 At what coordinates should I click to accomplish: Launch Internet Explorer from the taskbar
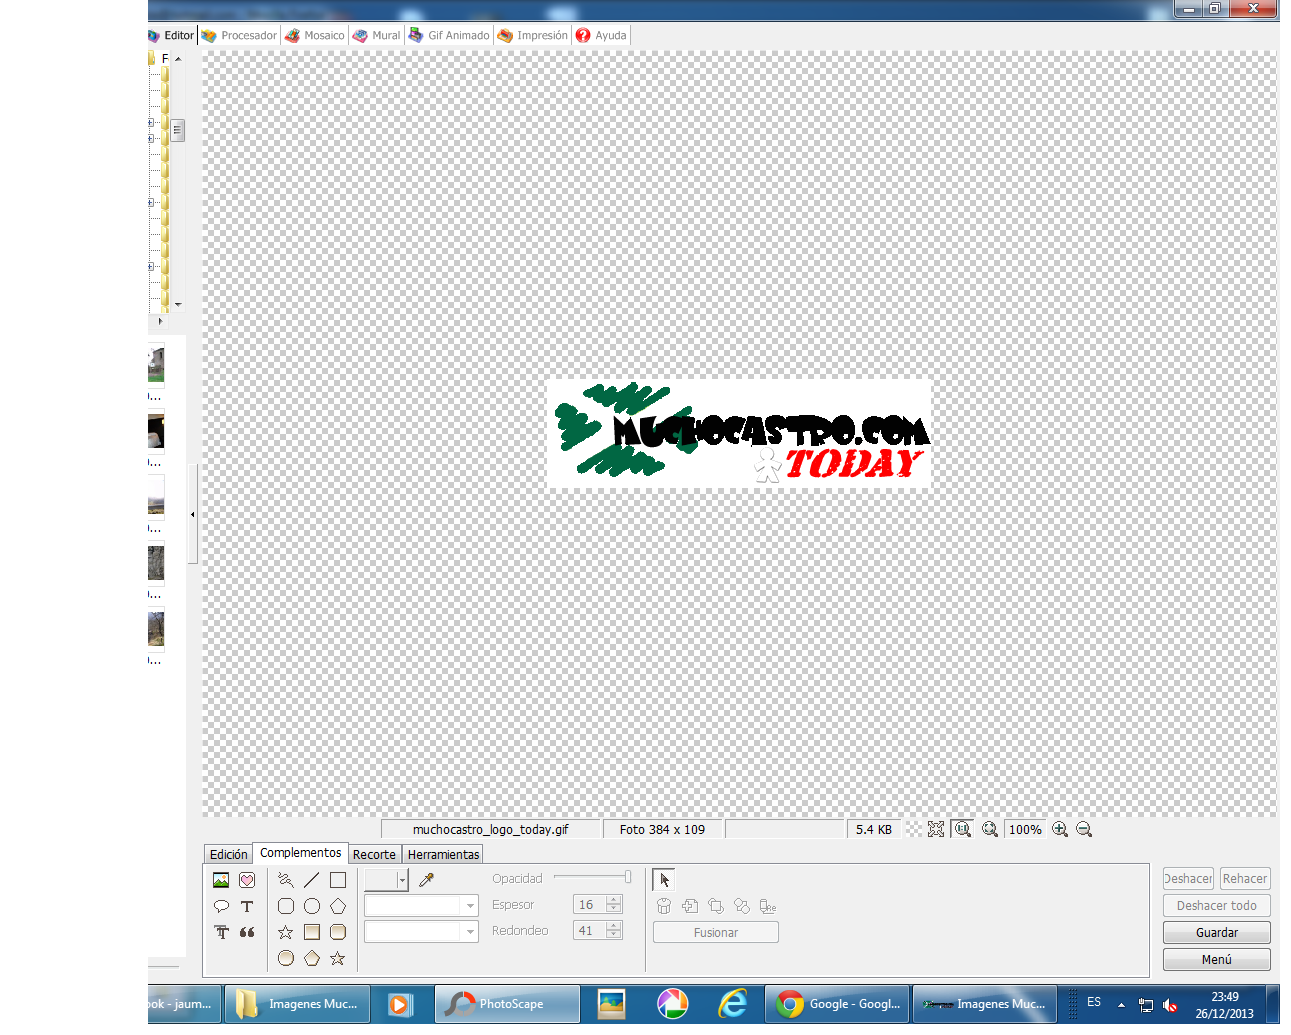[733, 1004]
